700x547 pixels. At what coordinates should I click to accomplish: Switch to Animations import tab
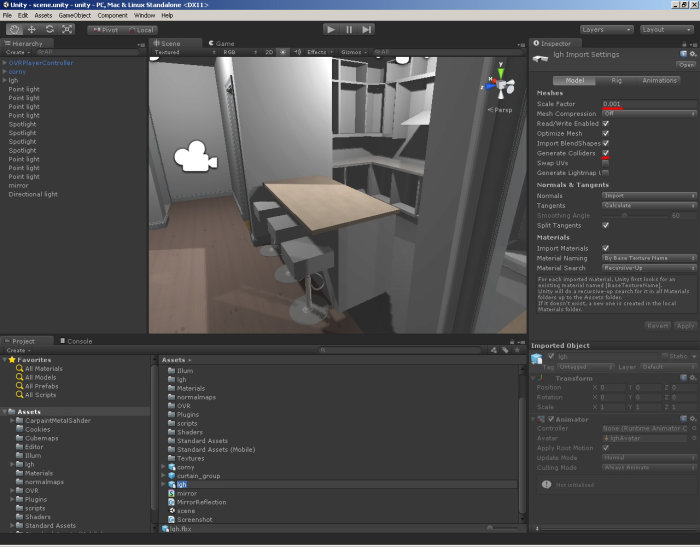(659, 81)
